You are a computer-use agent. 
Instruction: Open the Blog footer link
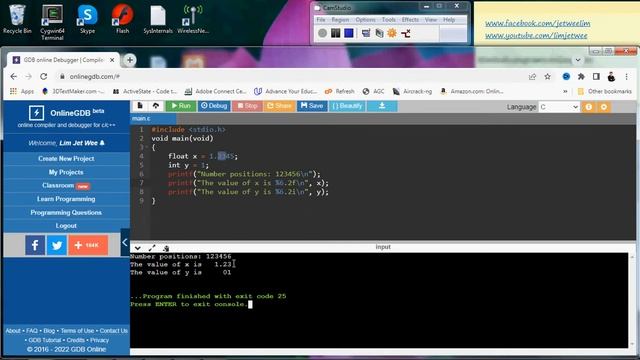[x=49, y=331]
